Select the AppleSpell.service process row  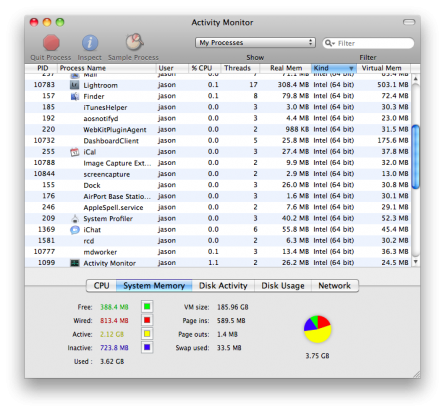(218, 207)
